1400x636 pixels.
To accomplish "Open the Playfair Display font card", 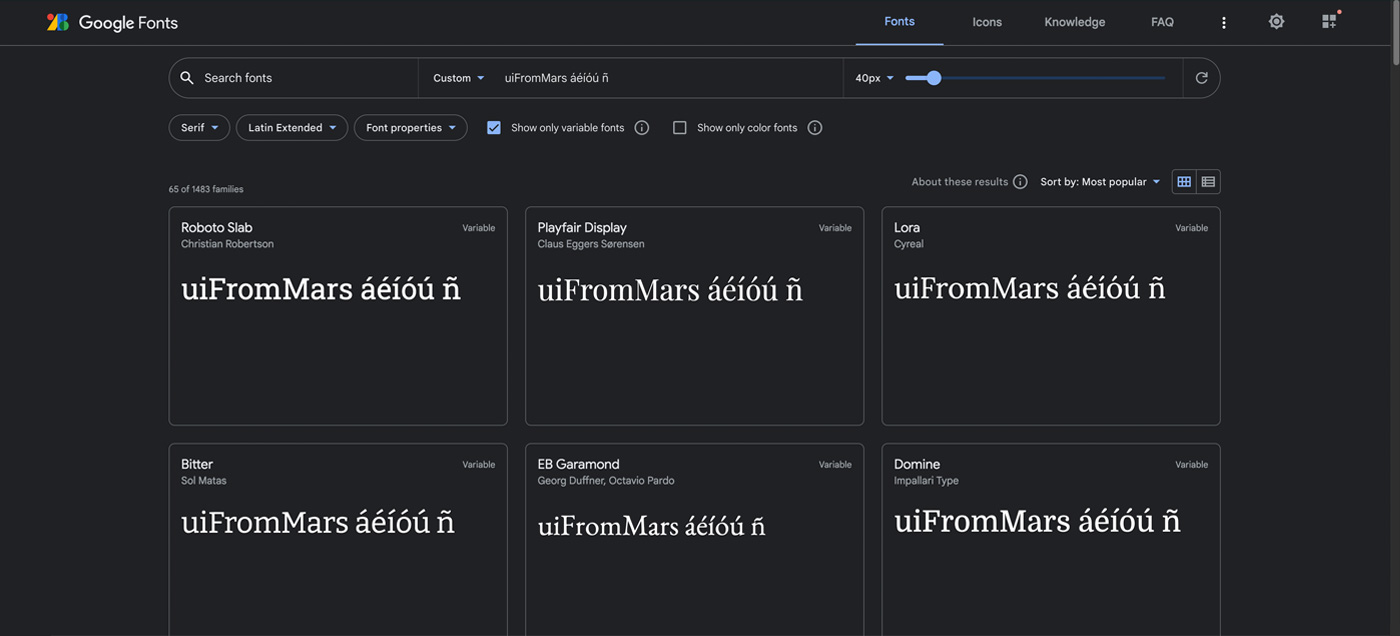I will [694, 316].
